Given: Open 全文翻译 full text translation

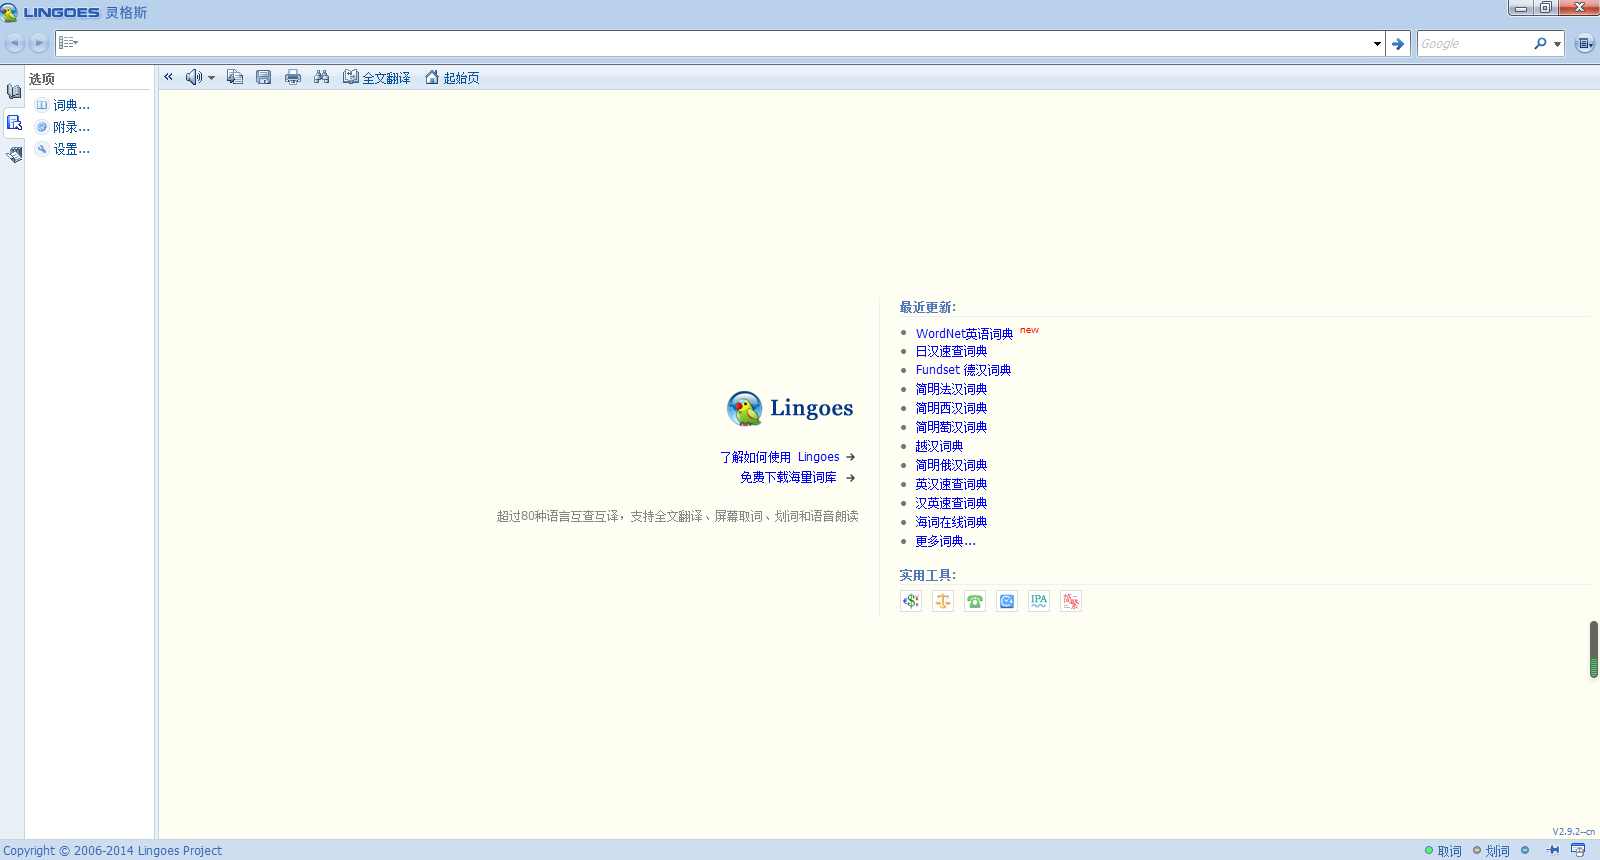Looking at the screenshot, I should [x=377, y=77].
